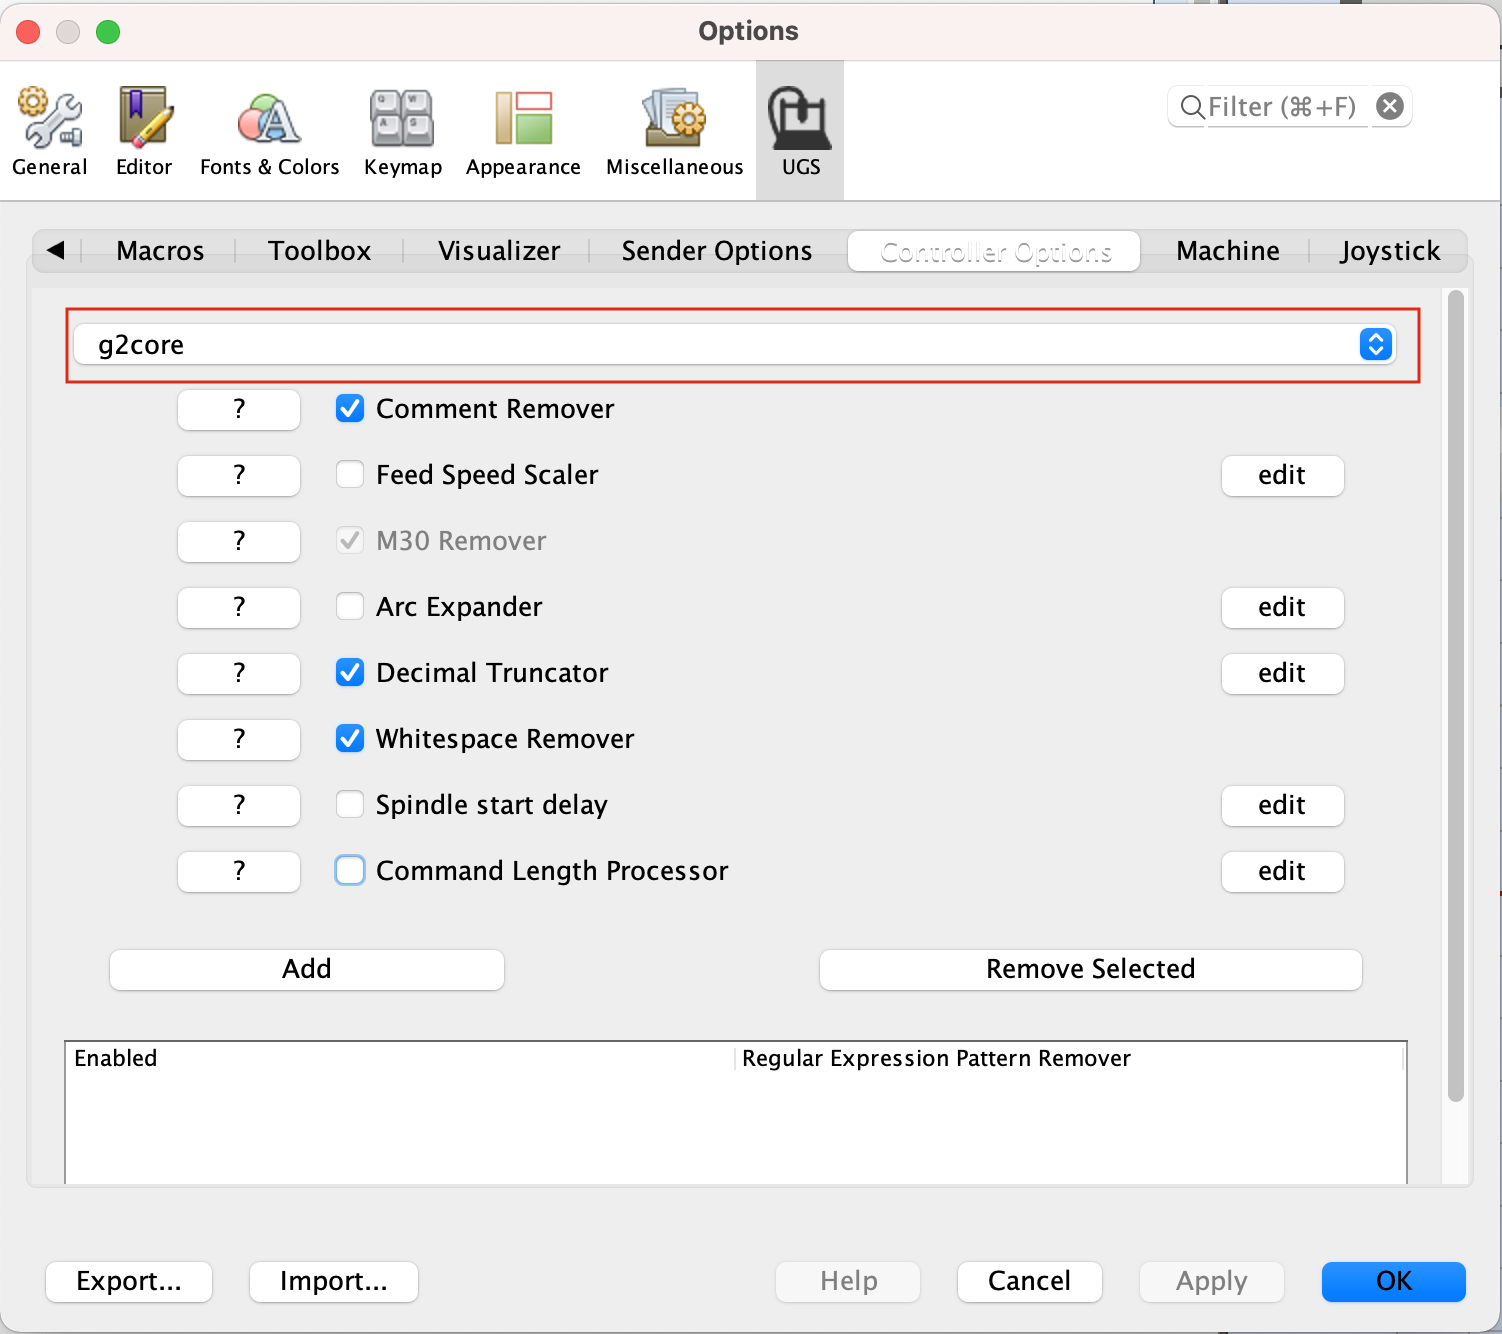The image size is (1502, 1334).
Task: Open the Keymap settings icon
Action: pyautogui.click(x=401, y=130)
